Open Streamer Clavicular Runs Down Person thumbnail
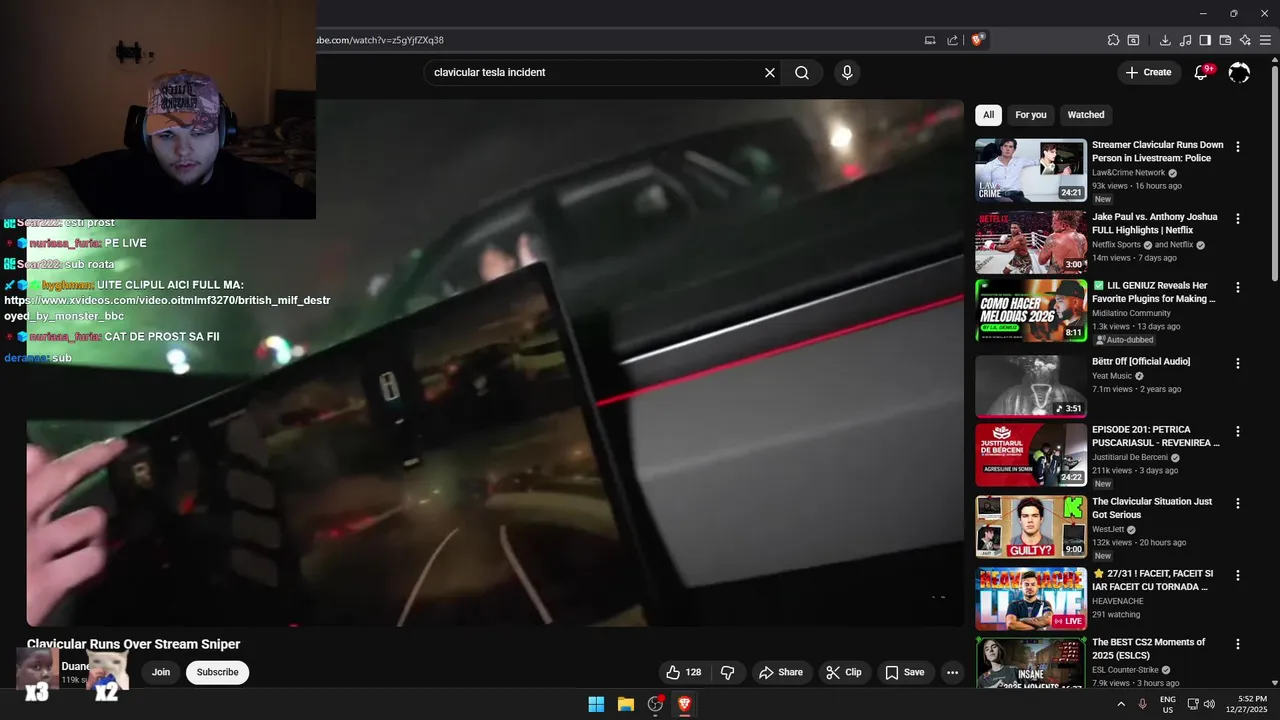Screen dimensions: 1280x720 [1031, 170]
